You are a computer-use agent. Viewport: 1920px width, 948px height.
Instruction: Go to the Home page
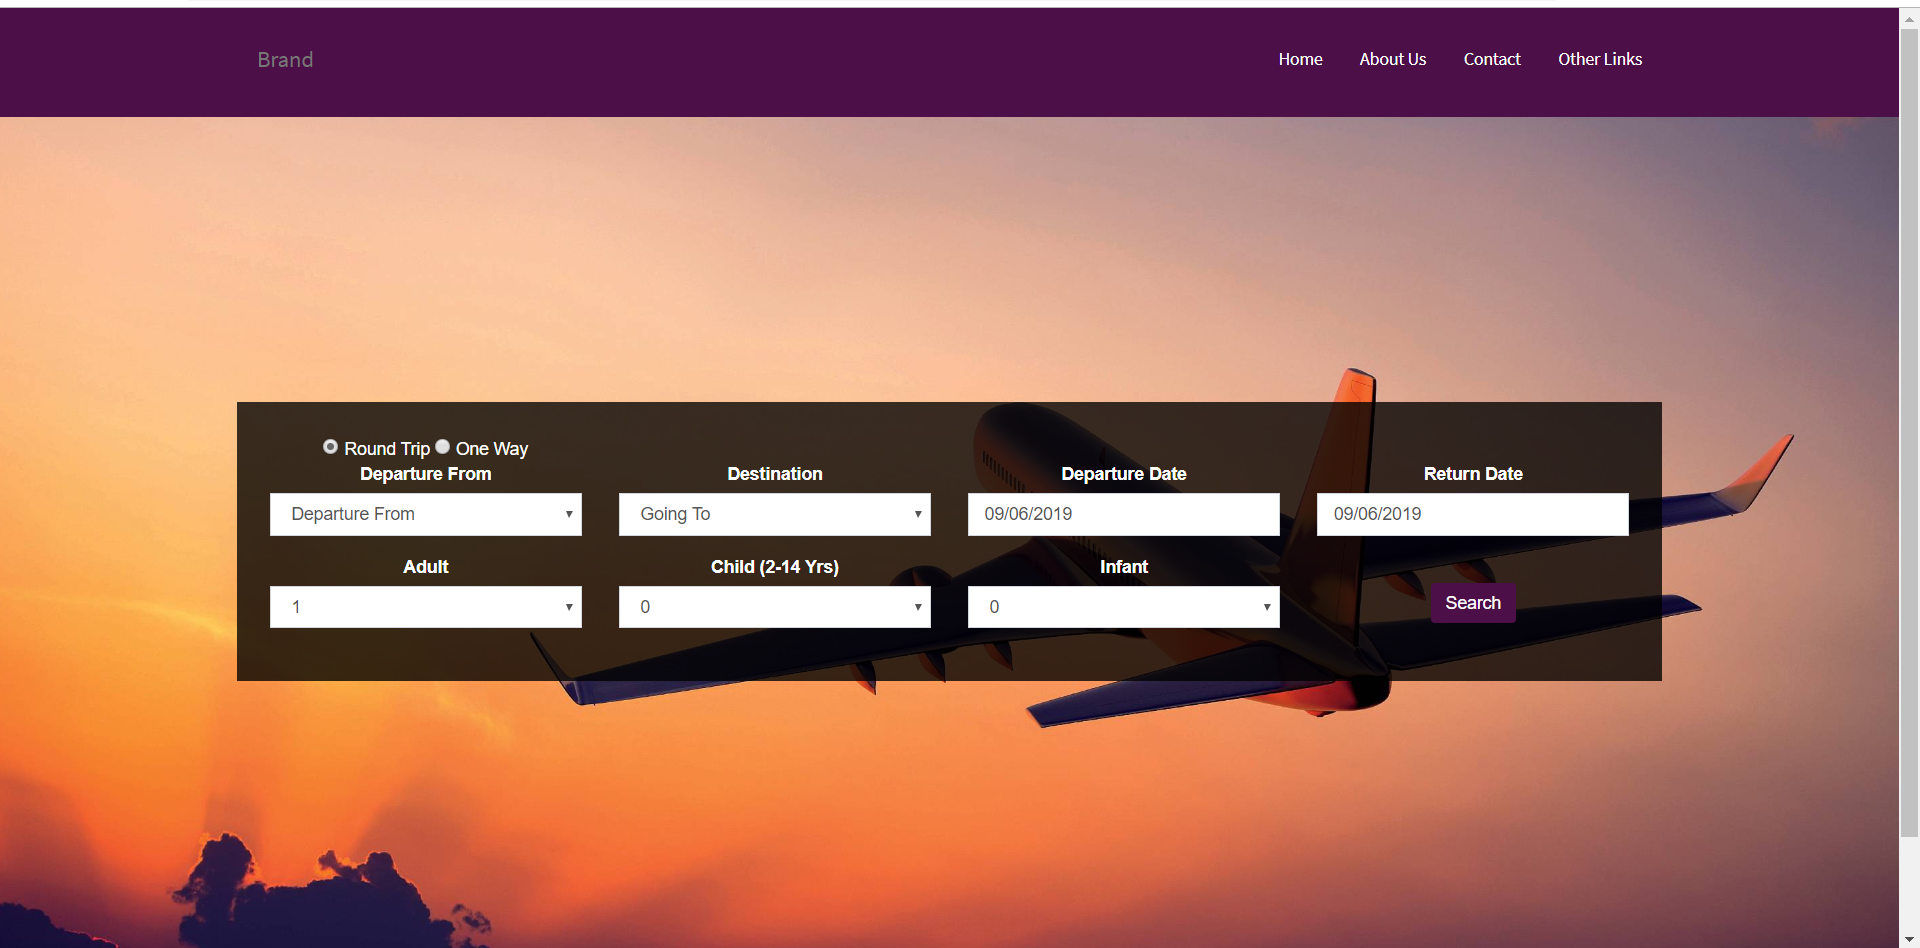[x=1300, y=60]
